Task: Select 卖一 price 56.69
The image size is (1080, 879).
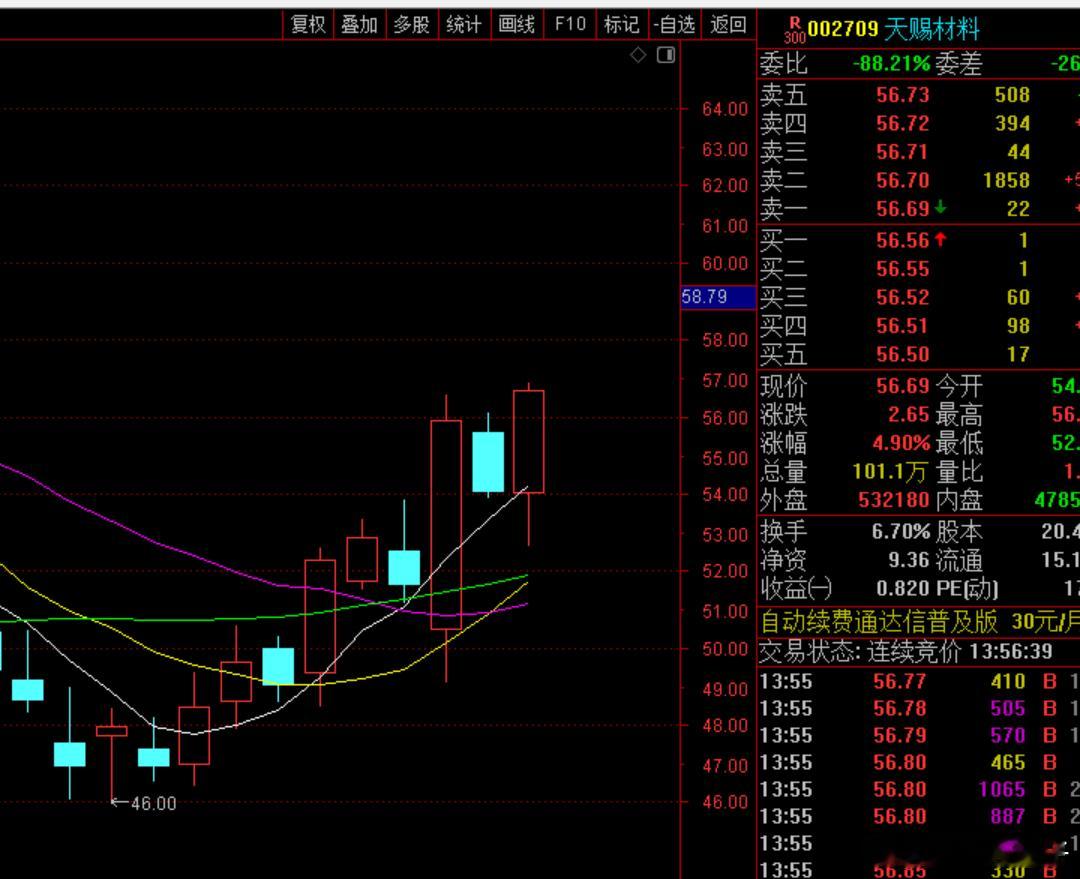Action: point(902,209)
